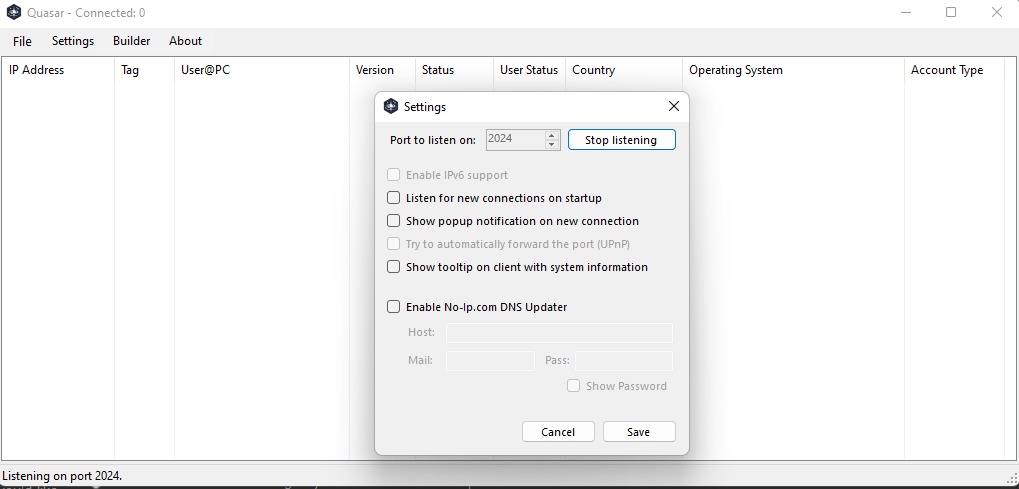1019x489 pixels.
Task: Maximize the Quasar main window
Action: tap(951, 12)
